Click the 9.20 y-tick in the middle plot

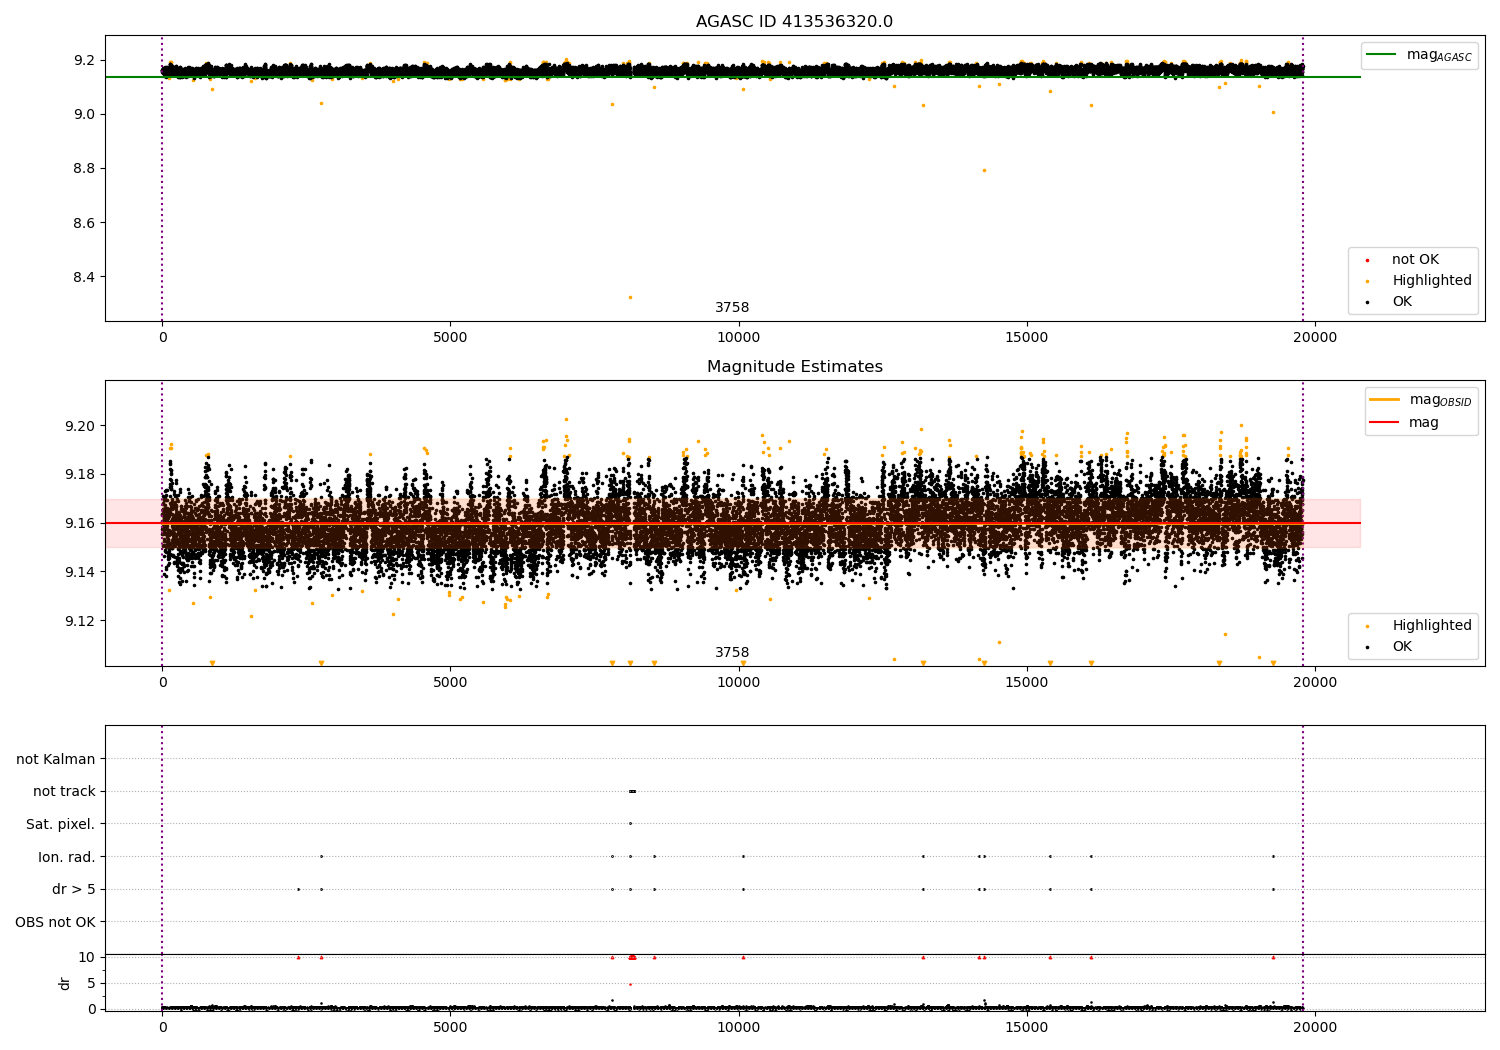80,426
